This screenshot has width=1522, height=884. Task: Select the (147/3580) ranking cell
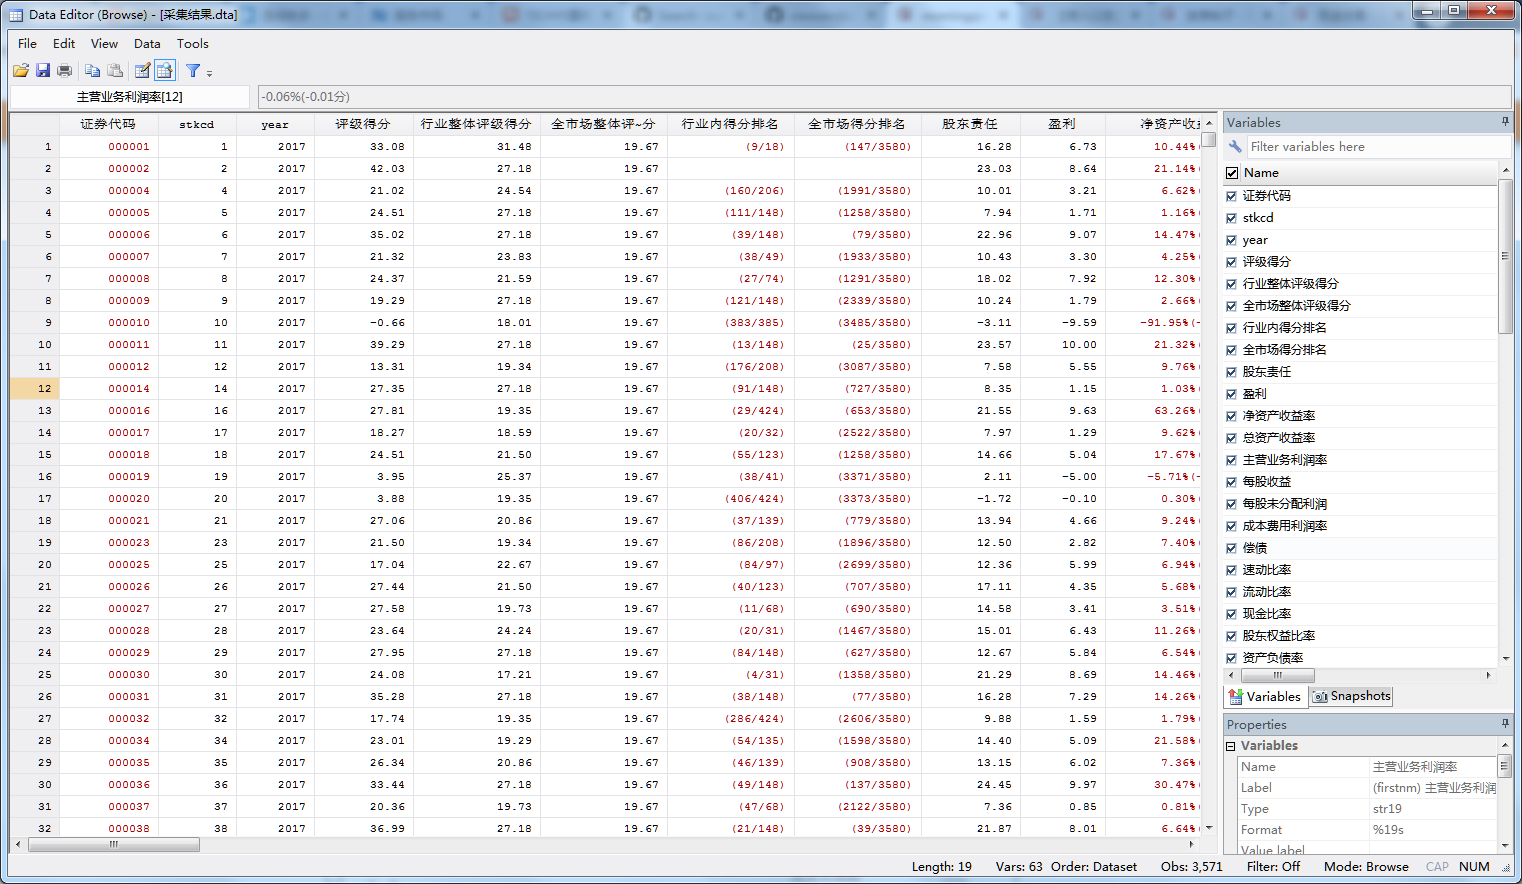(x=858, y=146)
